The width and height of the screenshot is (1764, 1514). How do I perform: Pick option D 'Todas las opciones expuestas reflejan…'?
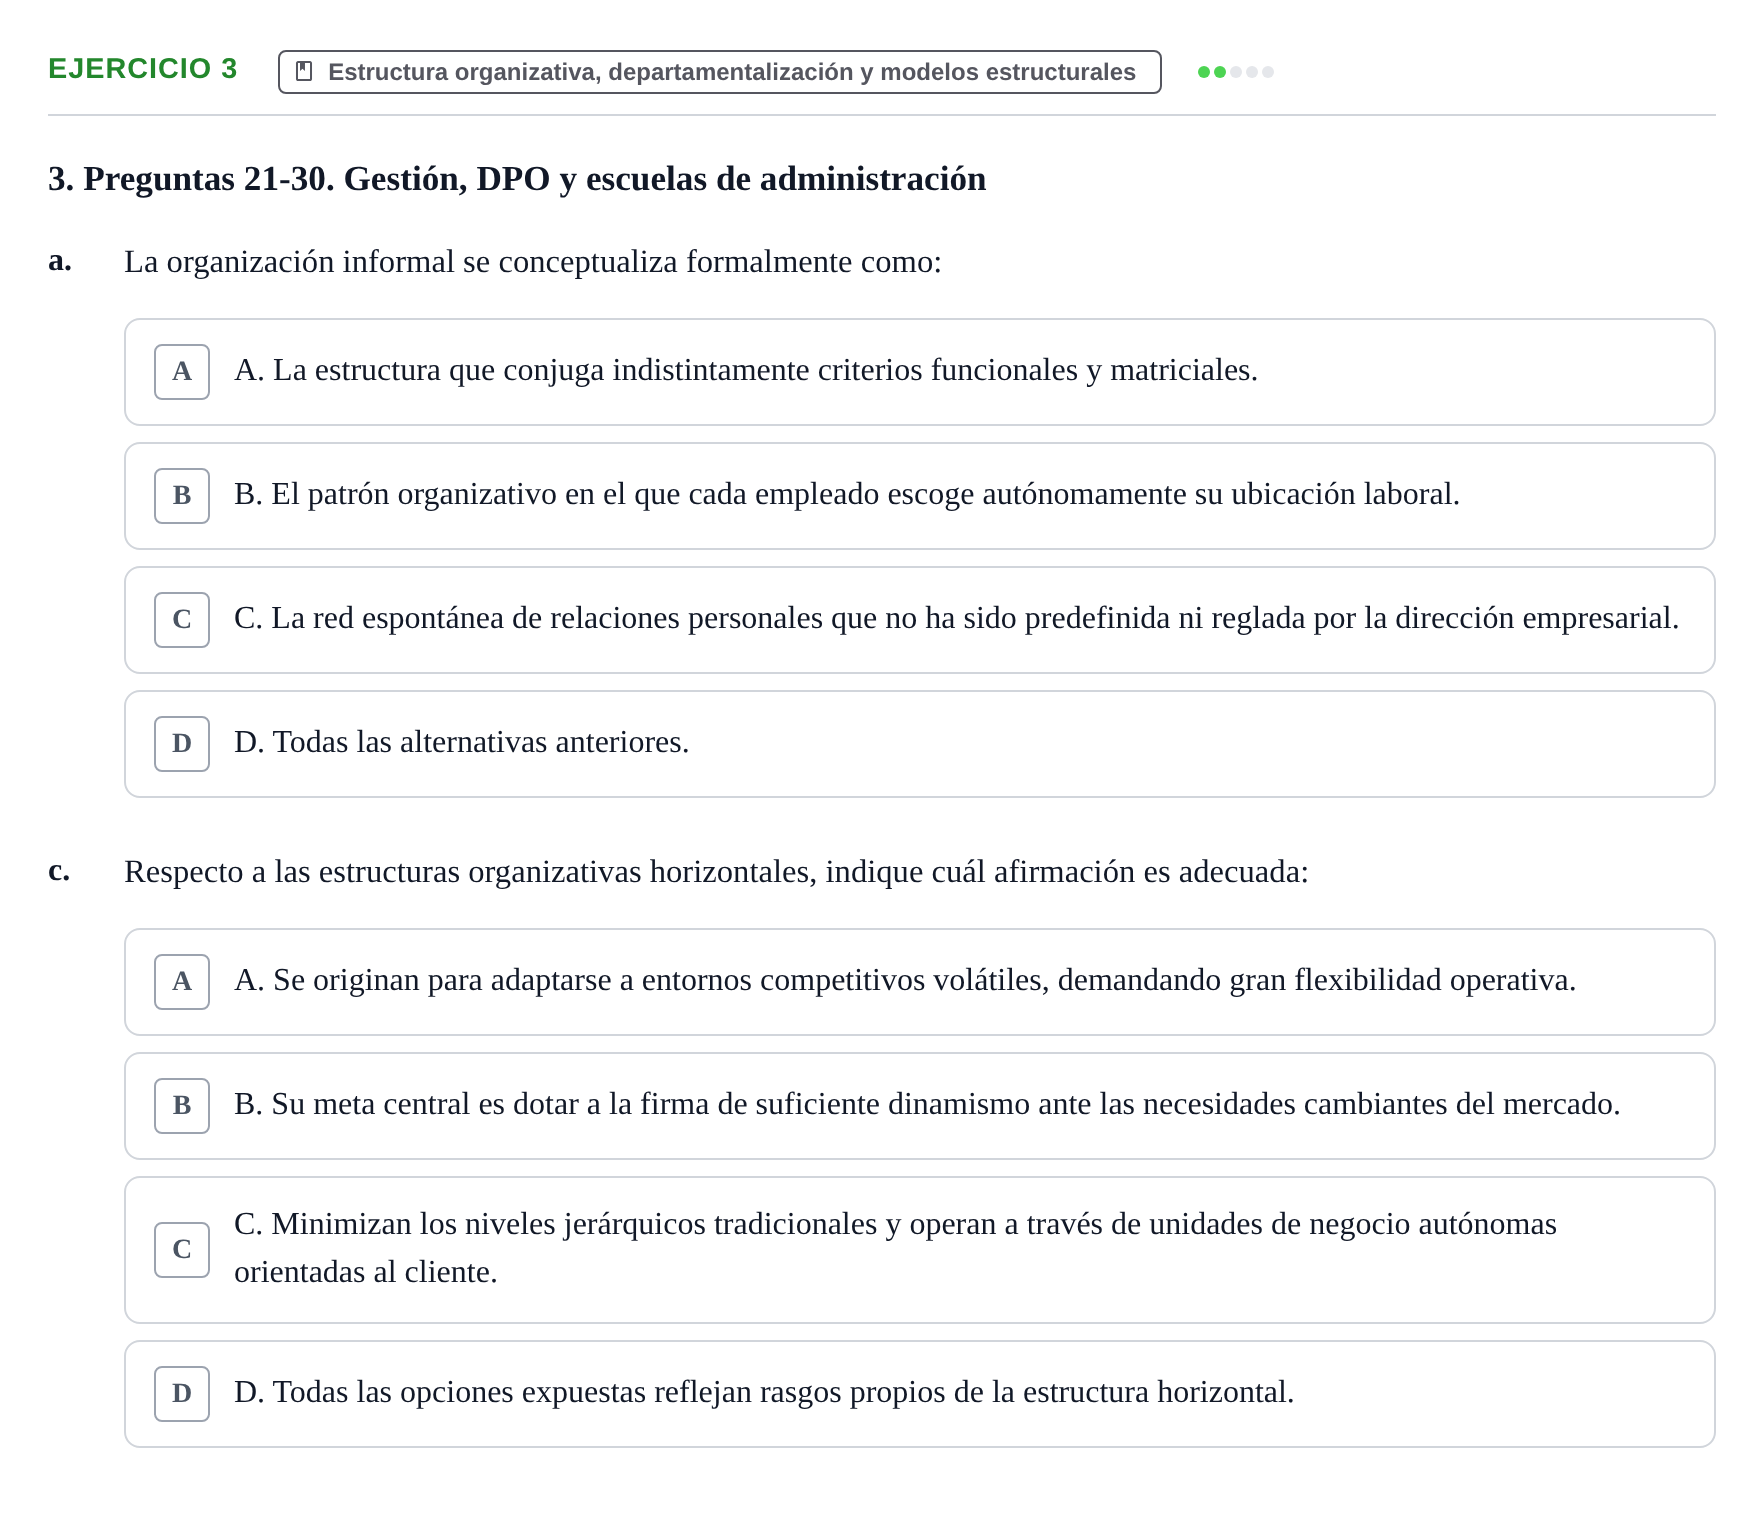coord(920,1394)
